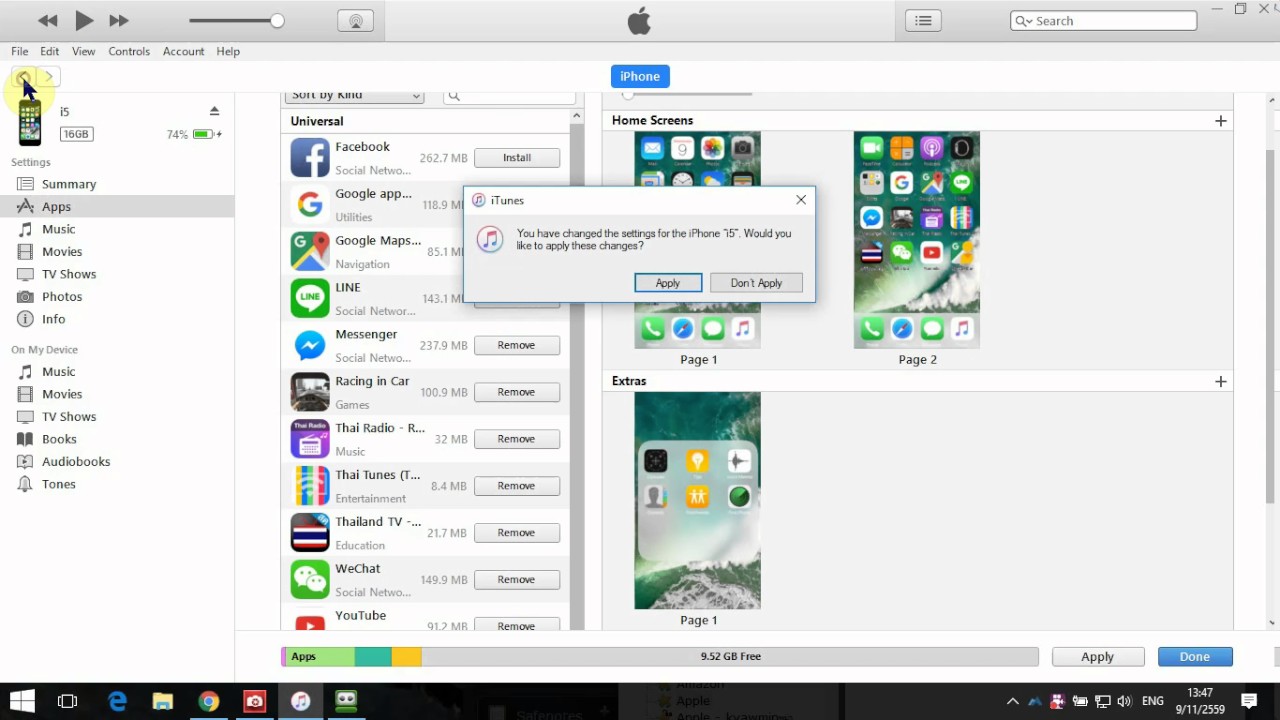Viewport: 1280px width, 720px height.
Task: Click Don't Apply in the dialog
Action: [x=756, y=283]
